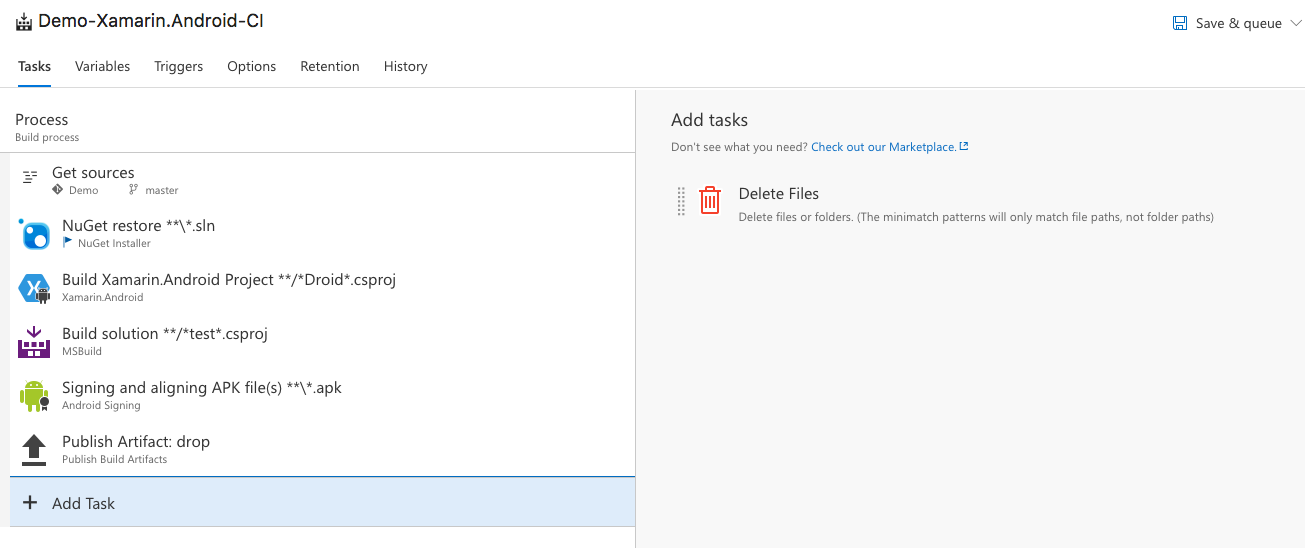Select the Publish Artifact: drop task
The width and height of the screenshot is (1305, 548).
coord(322,450)
